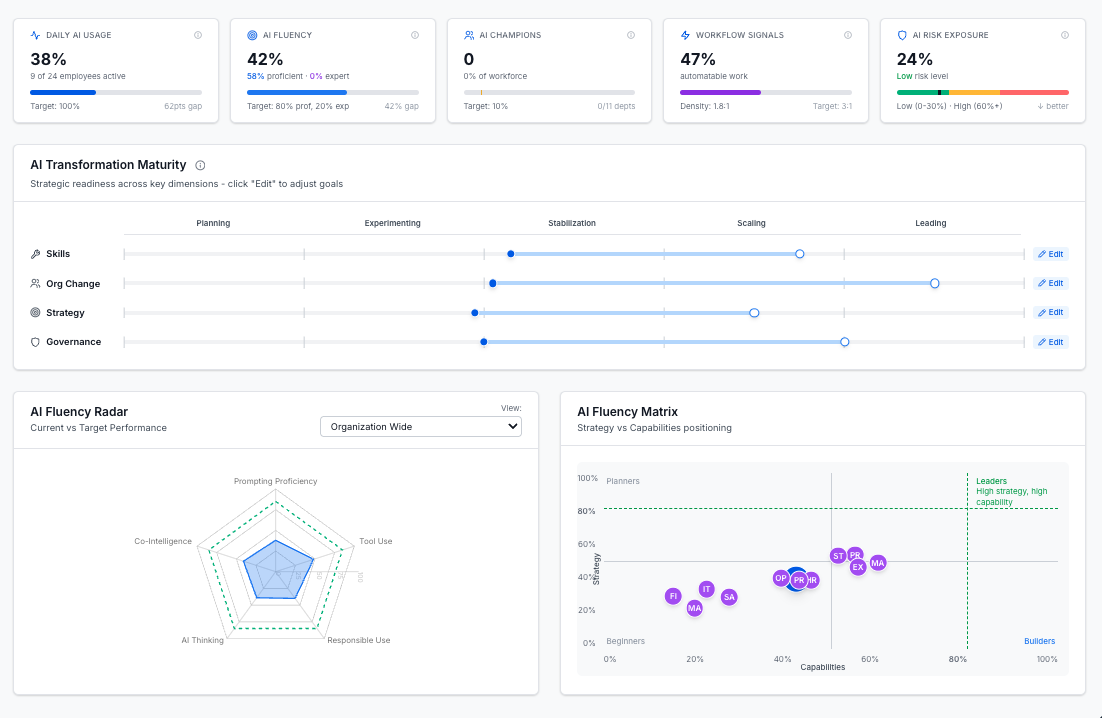Click the Org Change target slider handle
Image resolution: width=1102 pixels, height=718 pixels.
point(935,283)
